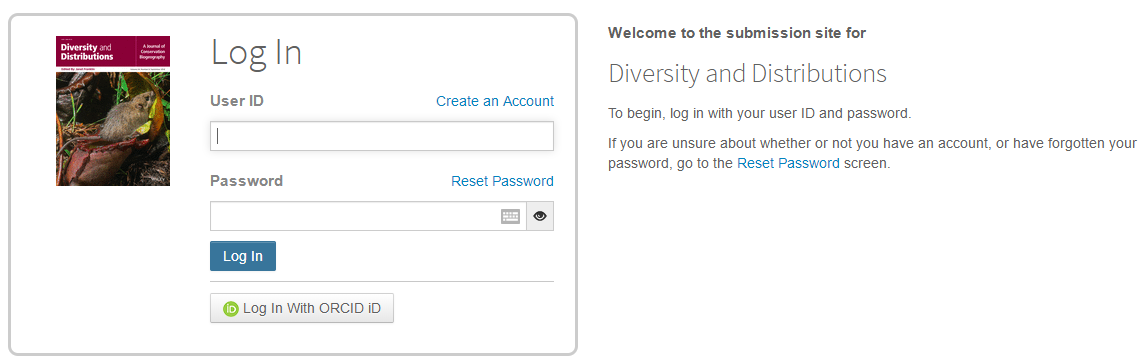Select the User ID field label
1138x360 pixels.
pyautogui.click(x=237, y=101)
